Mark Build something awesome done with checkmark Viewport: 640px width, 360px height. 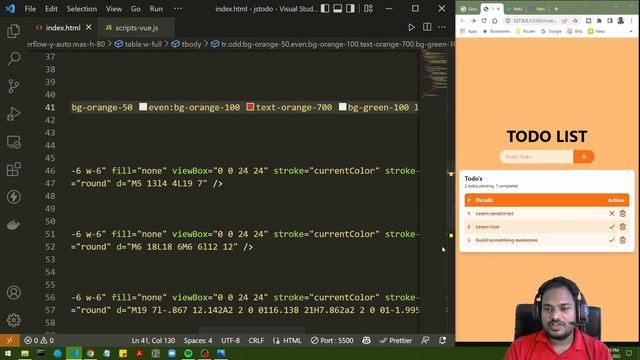pyautogui.click(x=611, y=240)
